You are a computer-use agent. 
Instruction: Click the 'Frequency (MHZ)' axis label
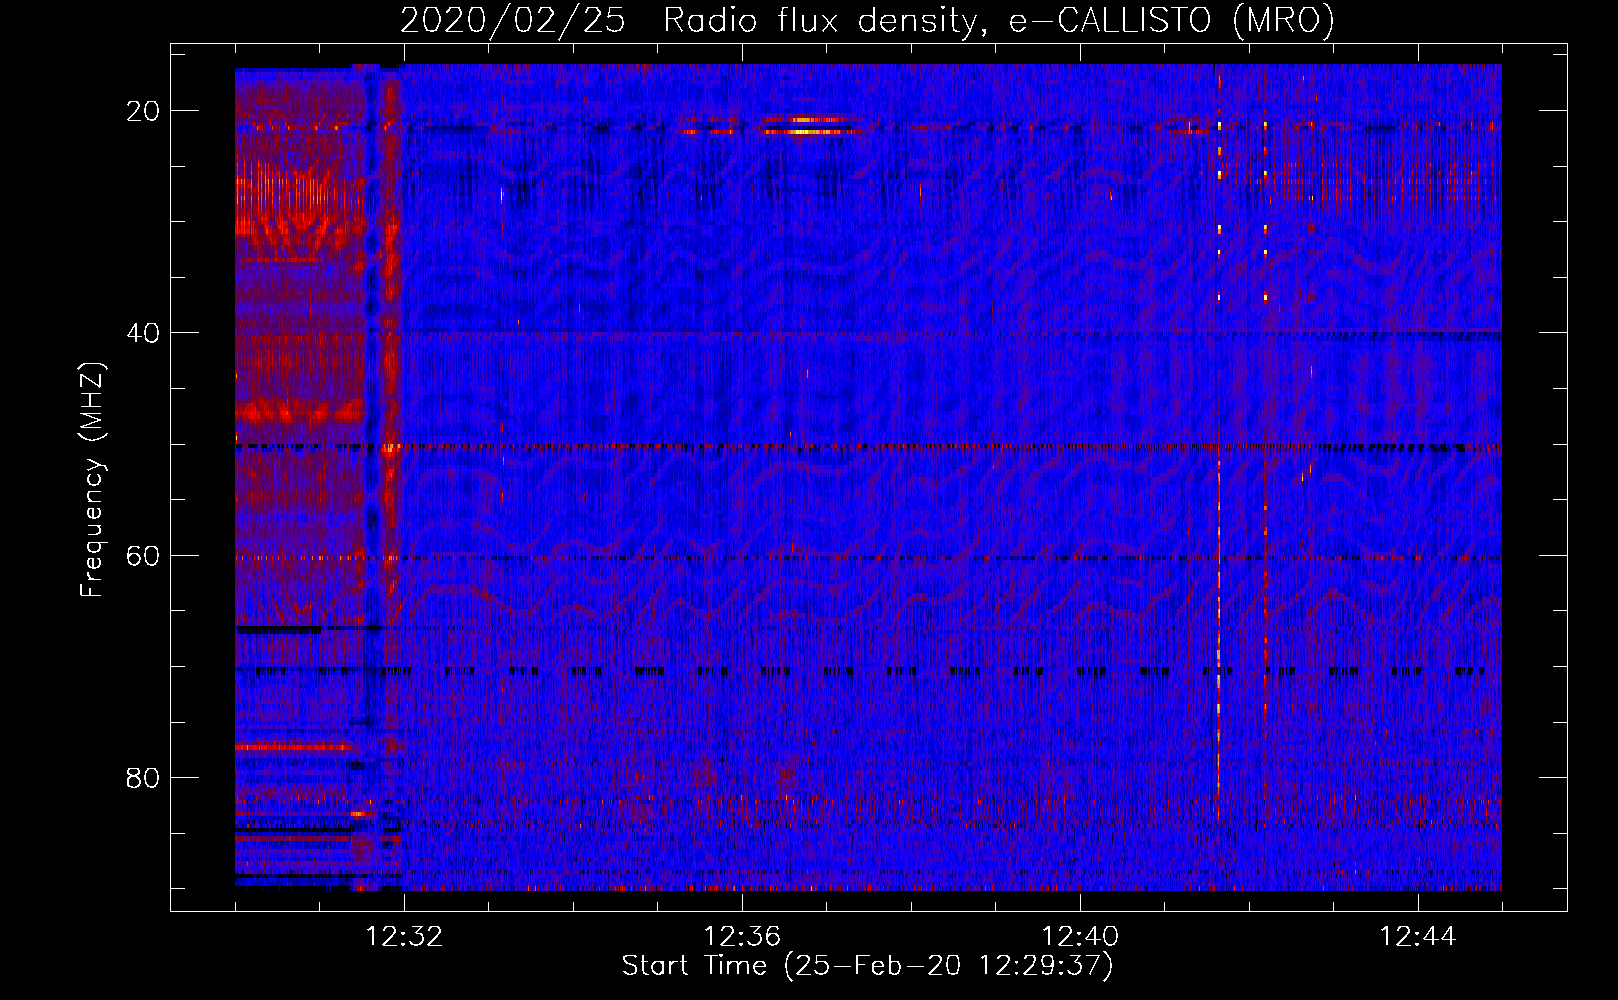(x=91, y=480)
